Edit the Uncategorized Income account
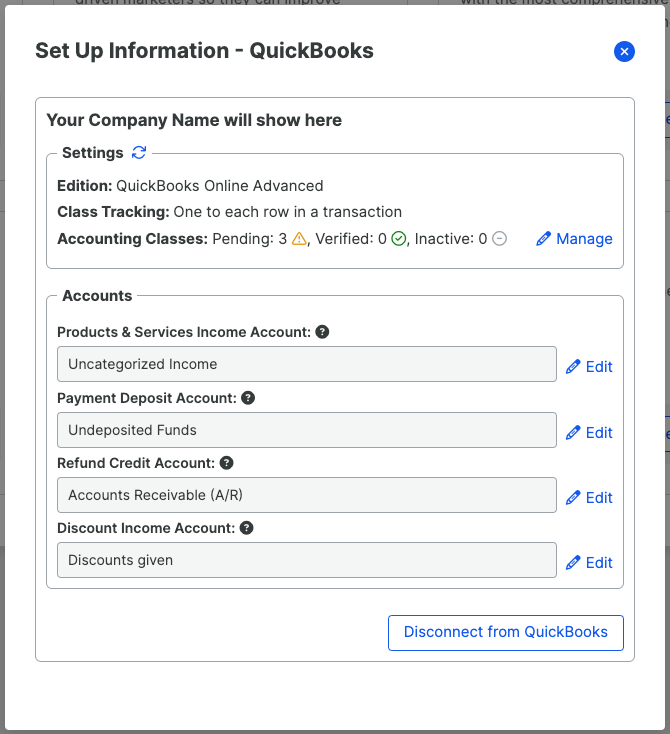This screenshot has width=670, height=734. [589, 367]
